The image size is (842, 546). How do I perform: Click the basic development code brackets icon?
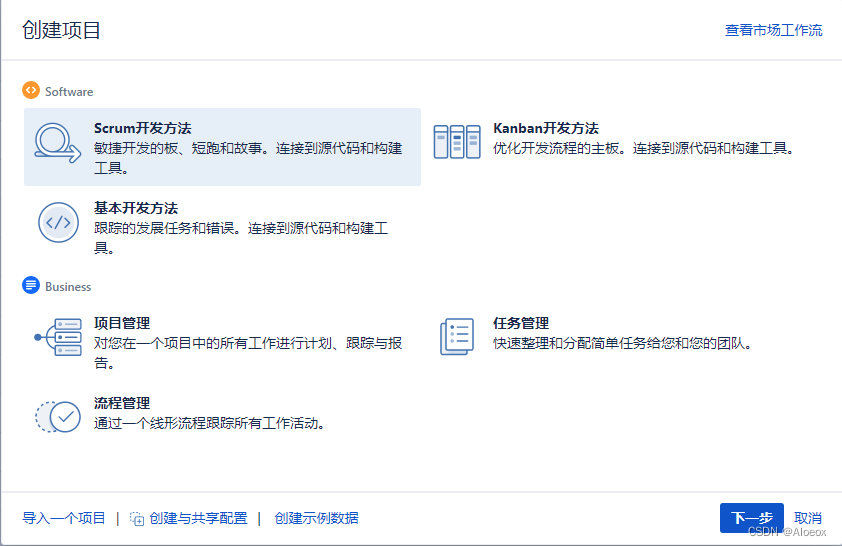click(58, 222)
